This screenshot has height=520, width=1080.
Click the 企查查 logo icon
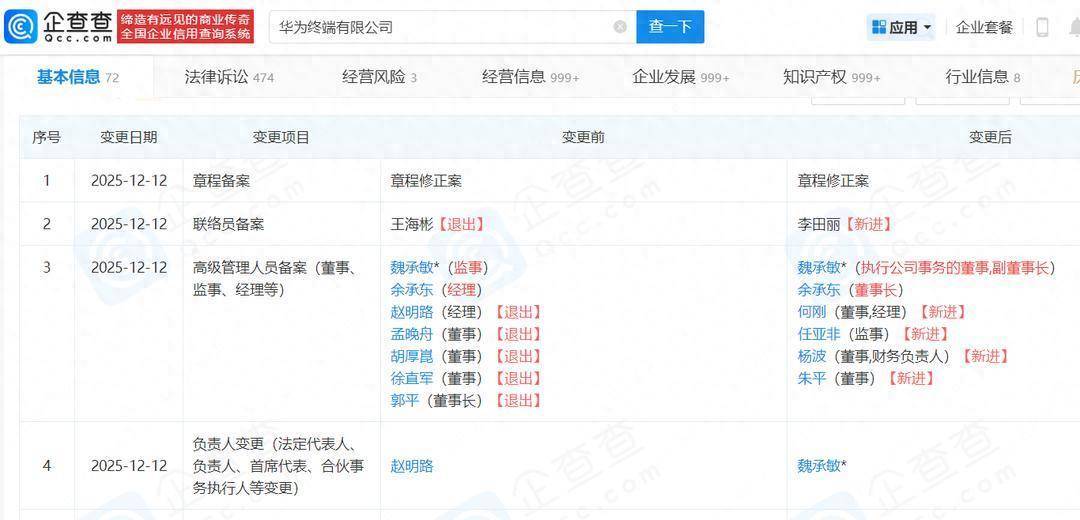(22, 27)
